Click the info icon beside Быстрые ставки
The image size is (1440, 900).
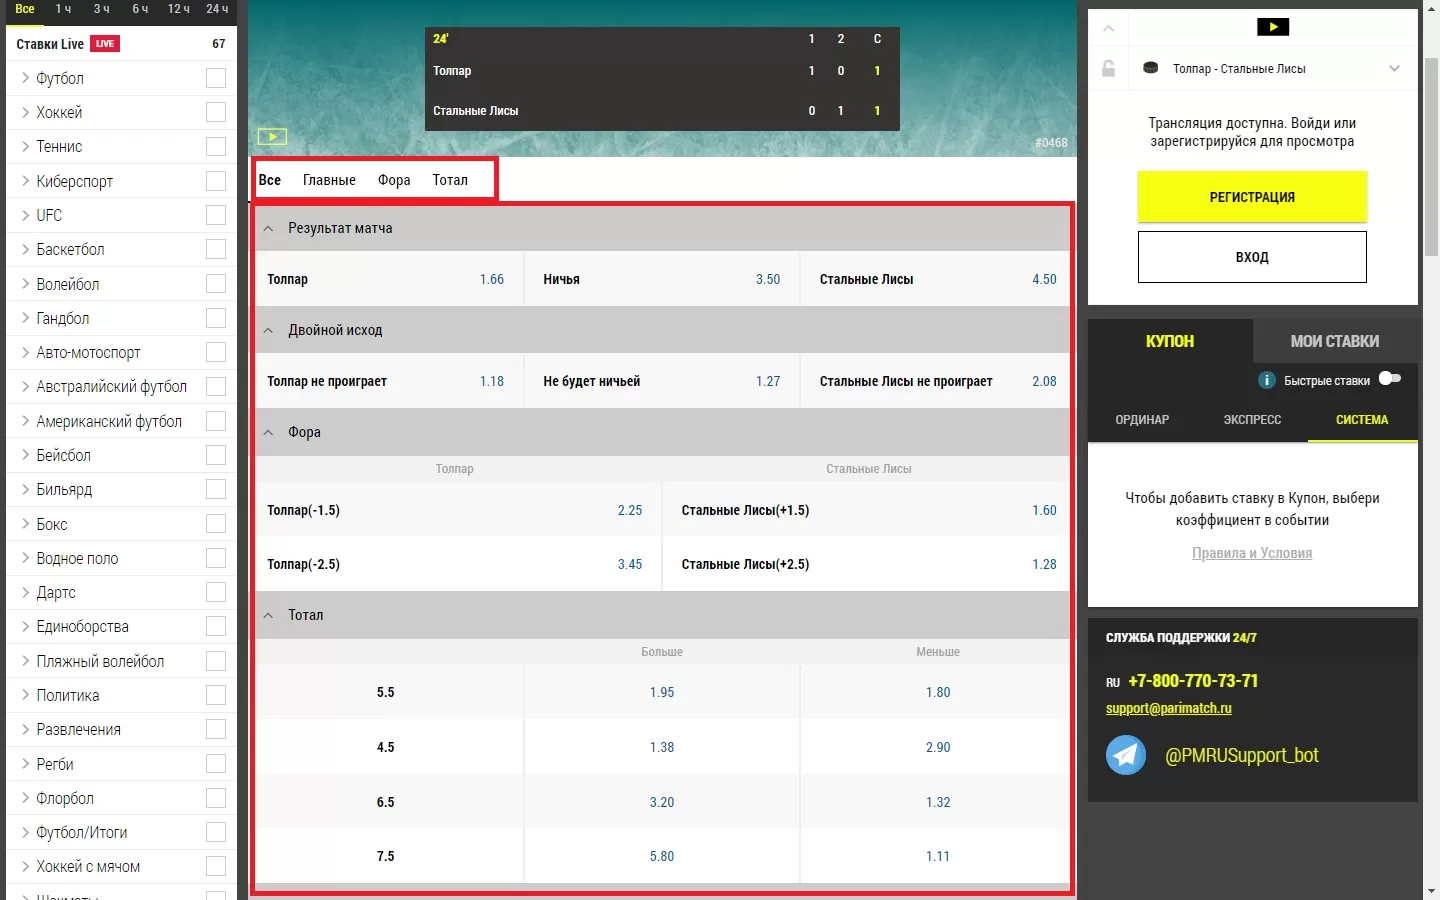1266,380
